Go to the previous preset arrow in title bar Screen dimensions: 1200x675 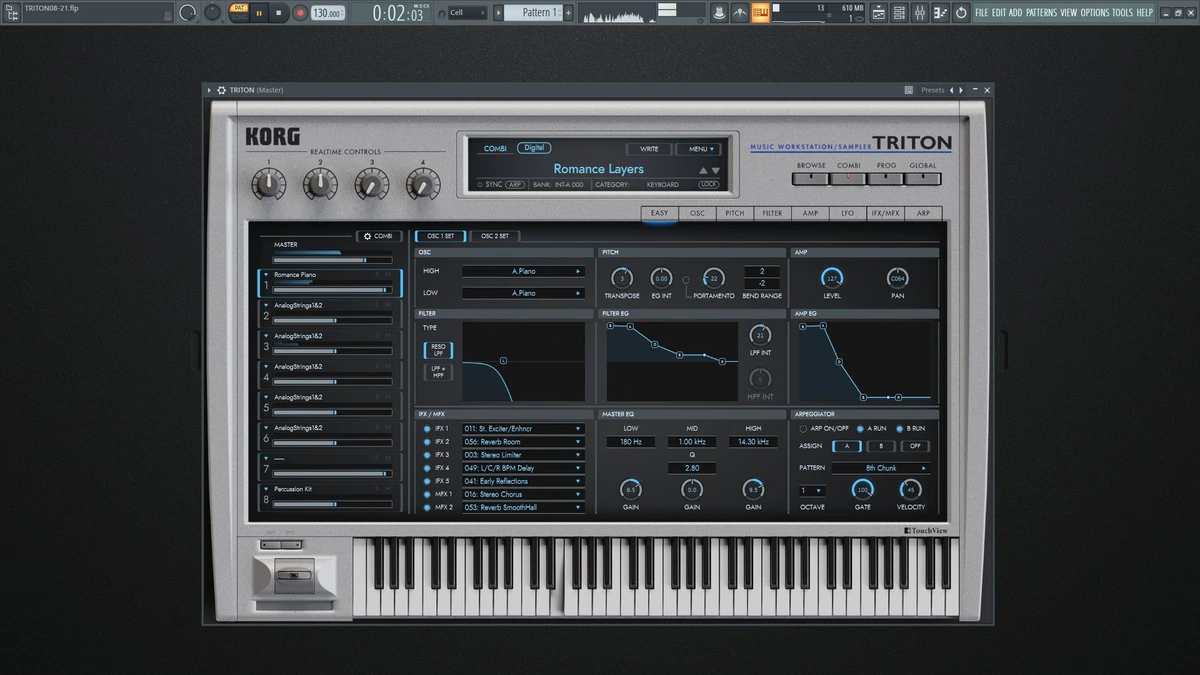[951, 90]
